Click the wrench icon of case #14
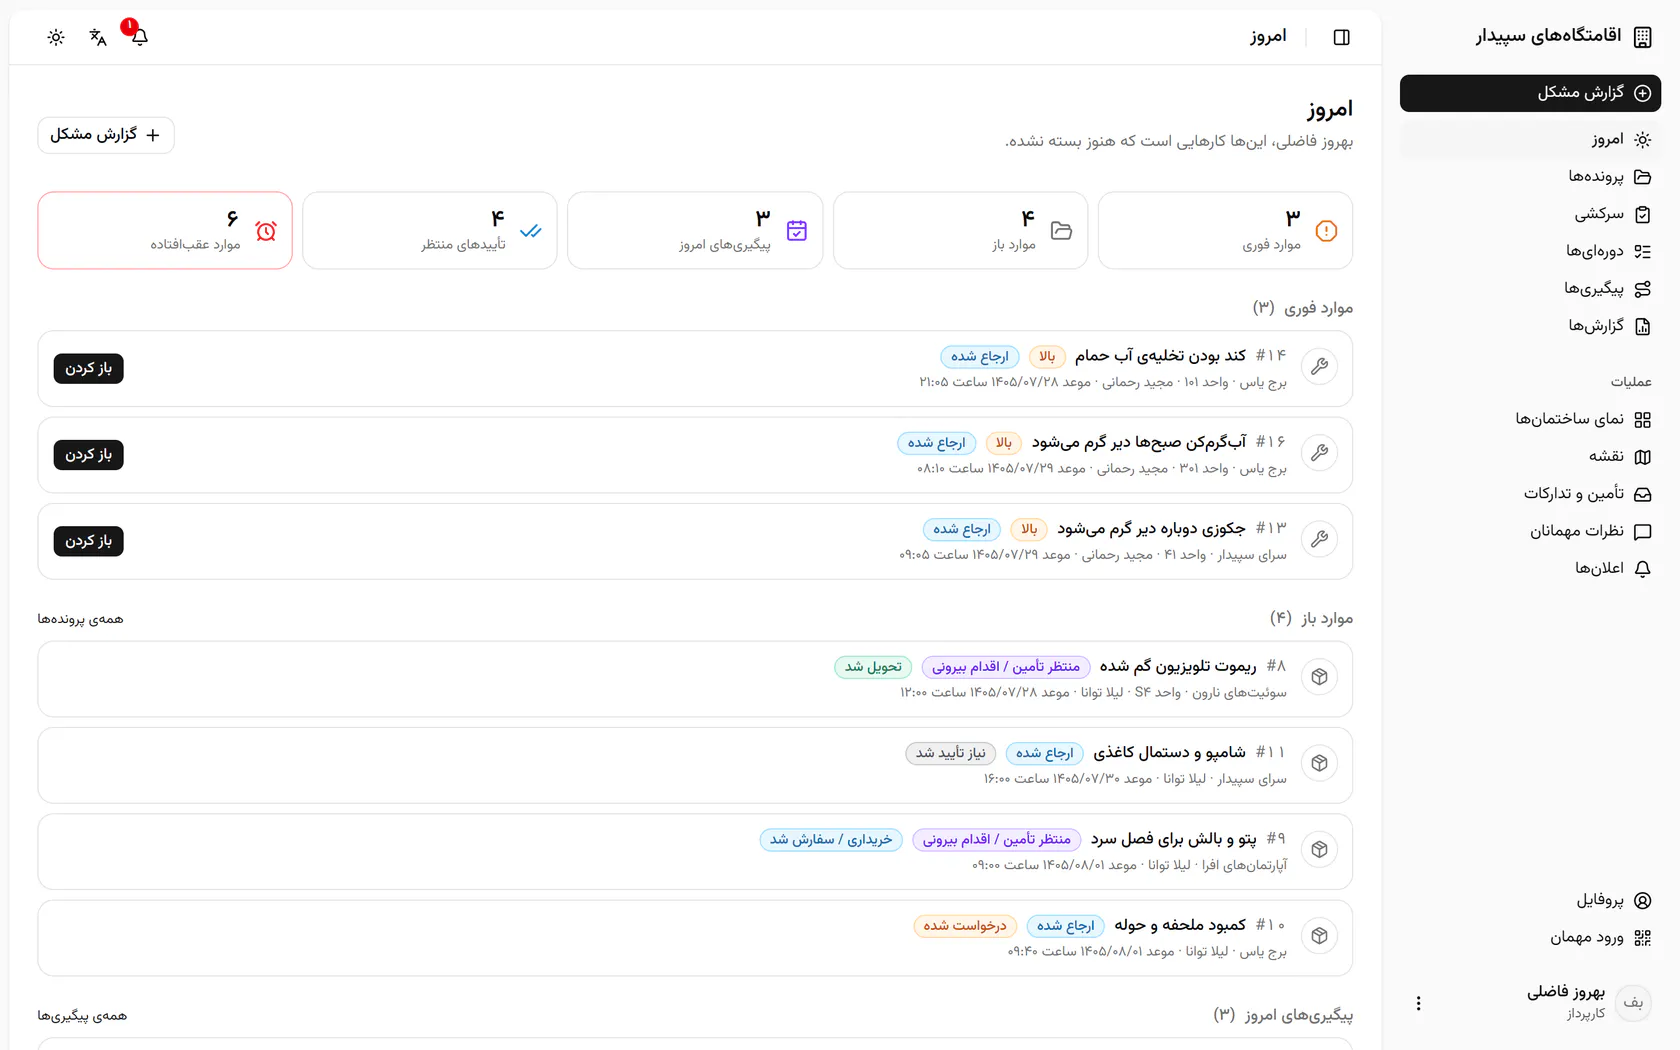The width and height of the screenshot is (1680, 1050). (1320, 366)
